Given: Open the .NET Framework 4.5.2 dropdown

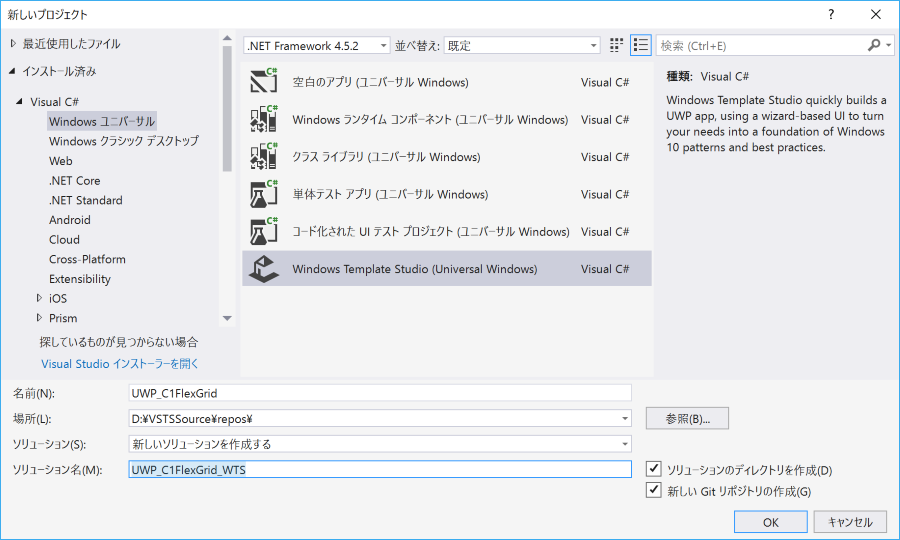Looking at the screenshot, I should click(317, 45).
